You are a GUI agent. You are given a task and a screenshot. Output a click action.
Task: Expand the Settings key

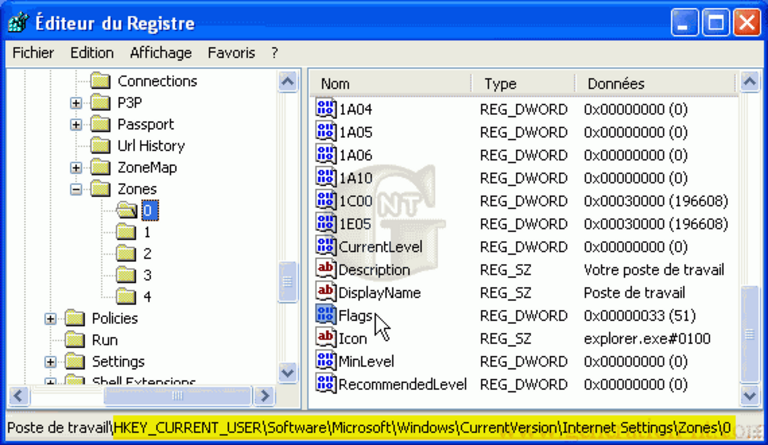tap(50, 361)
